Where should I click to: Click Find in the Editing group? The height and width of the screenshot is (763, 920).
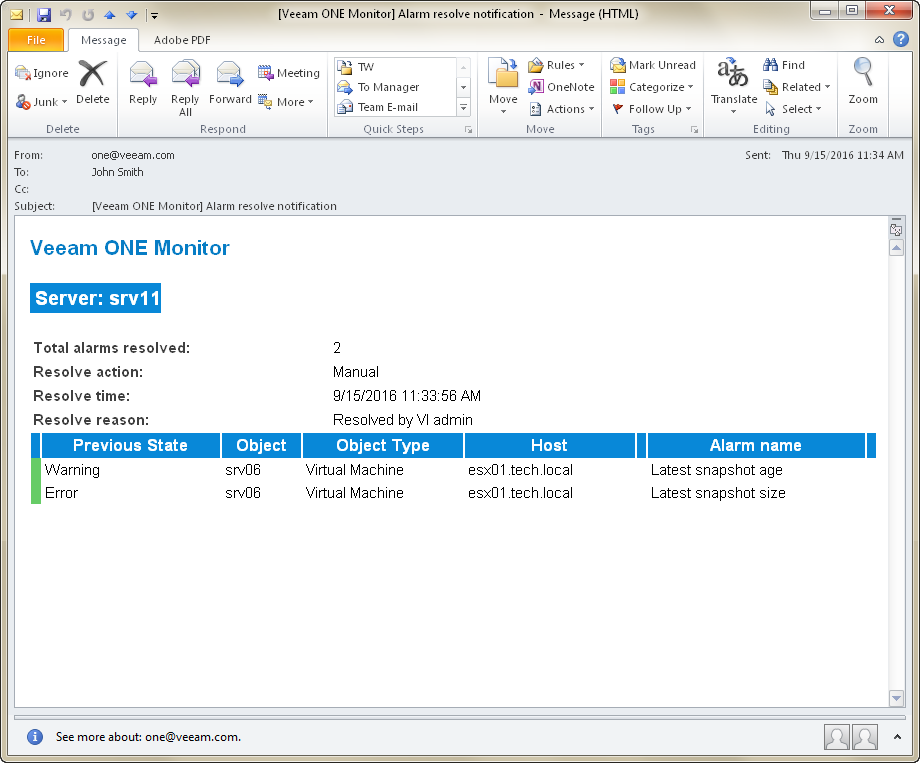tap(784, 65)
